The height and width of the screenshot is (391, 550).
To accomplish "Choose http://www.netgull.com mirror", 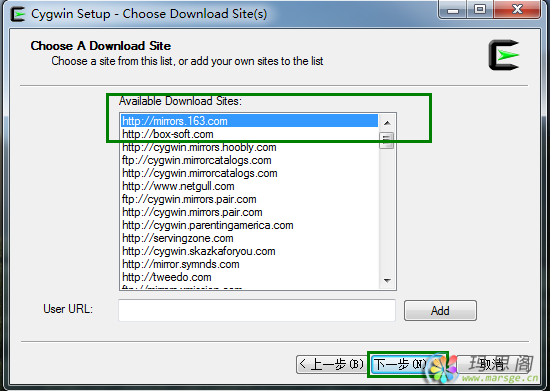I will pos(249,186).
